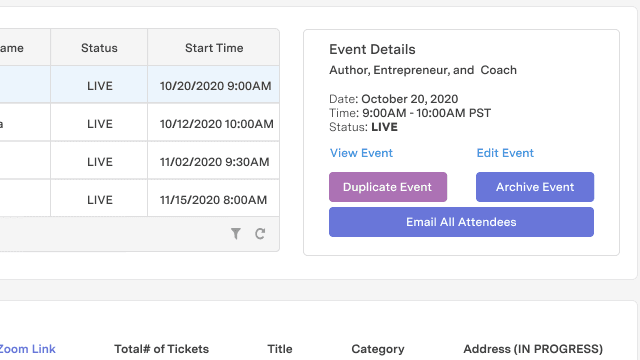This screenshot has height=360, width=640.
Task: Select the 11/02/2020 9:30AM cell
Action: [214, 161]
